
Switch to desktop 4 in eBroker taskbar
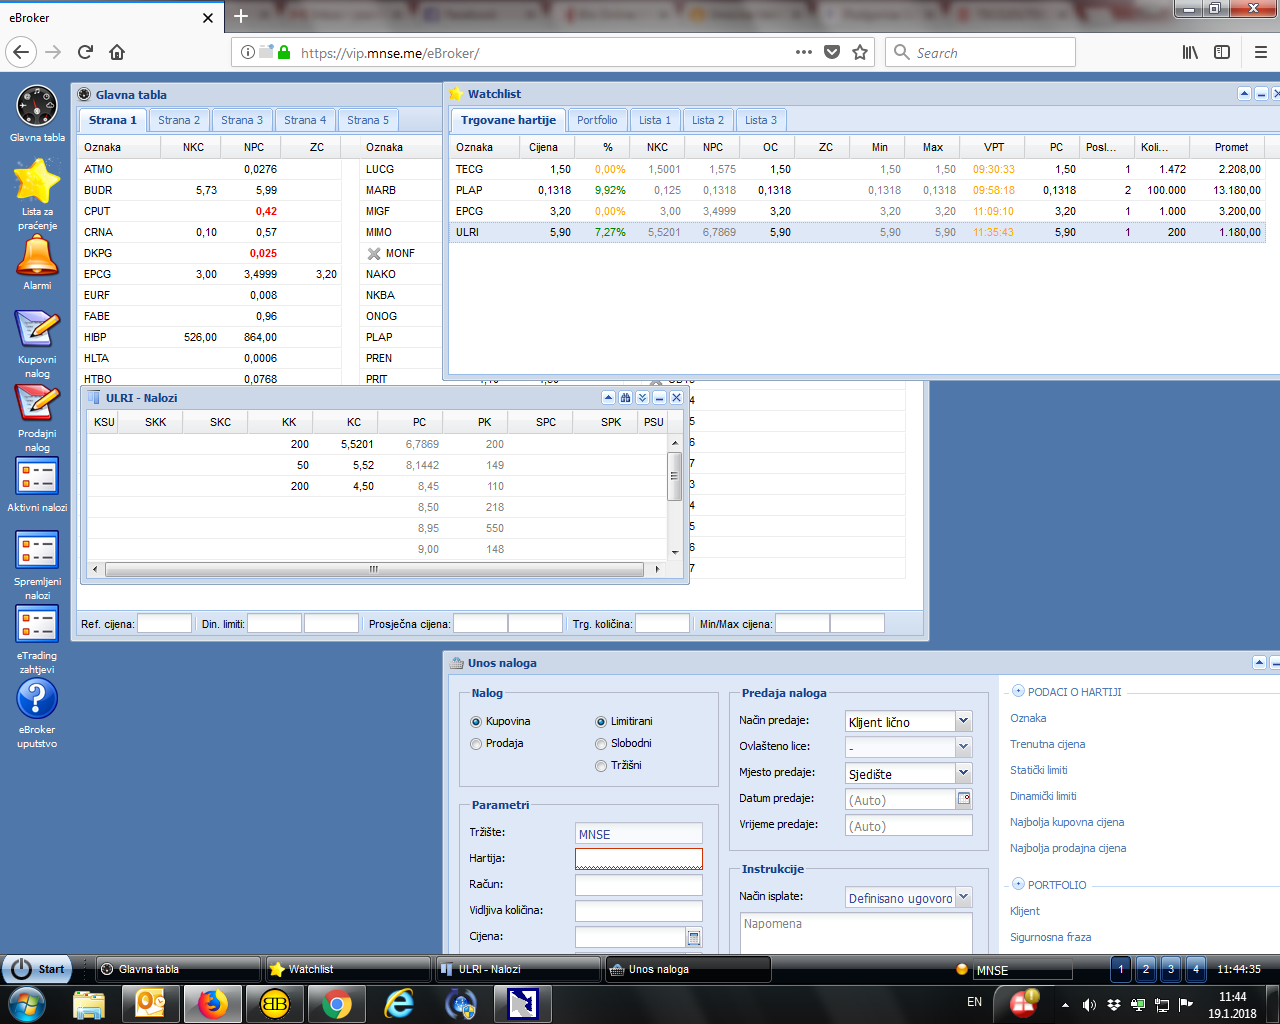[1195, 969]
